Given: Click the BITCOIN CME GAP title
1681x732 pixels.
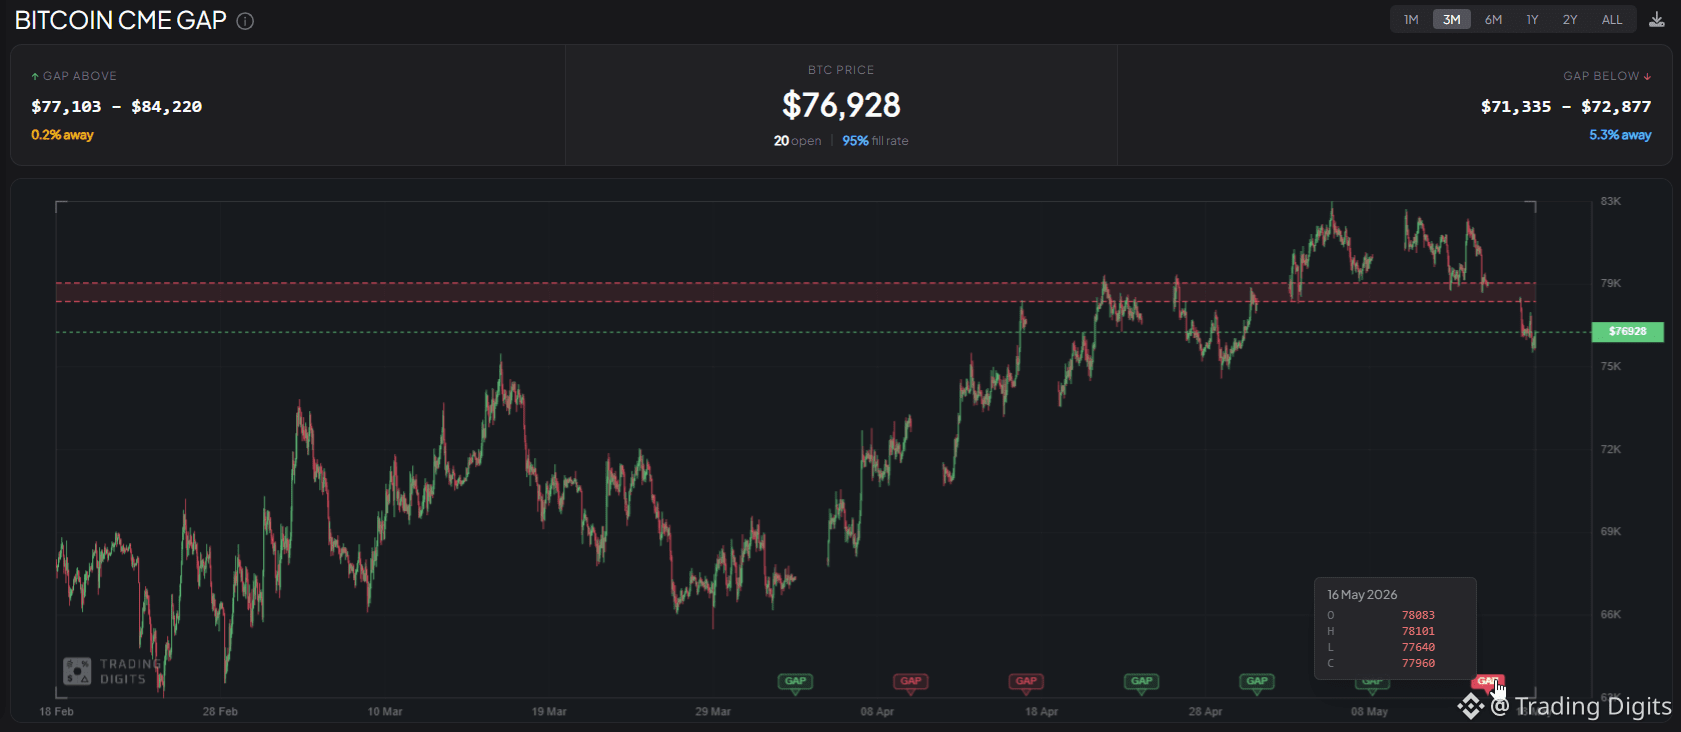Looking at the screenshot, I should (x=121, y=21).
